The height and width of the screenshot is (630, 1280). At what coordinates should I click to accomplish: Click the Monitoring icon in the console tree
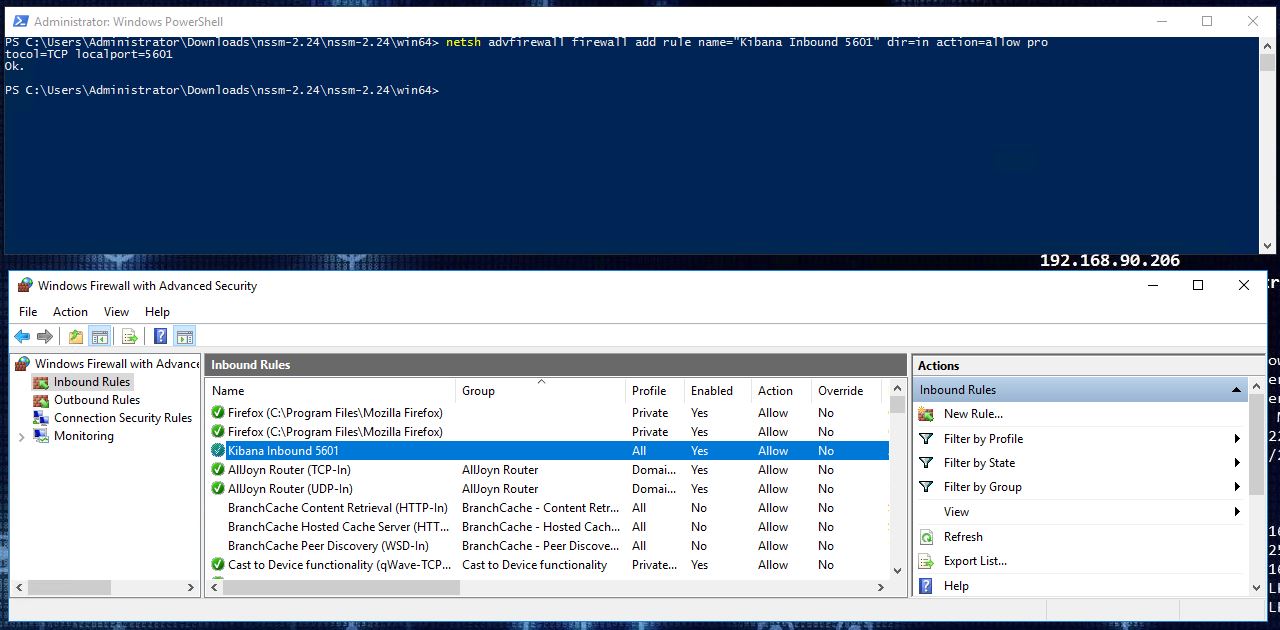click(41, 436)
